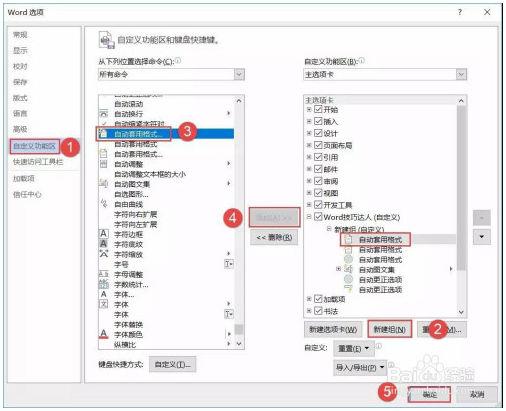Toggle the 审阅 tab checkbox
Screen dimensions: 506x411
pos(318,181)
